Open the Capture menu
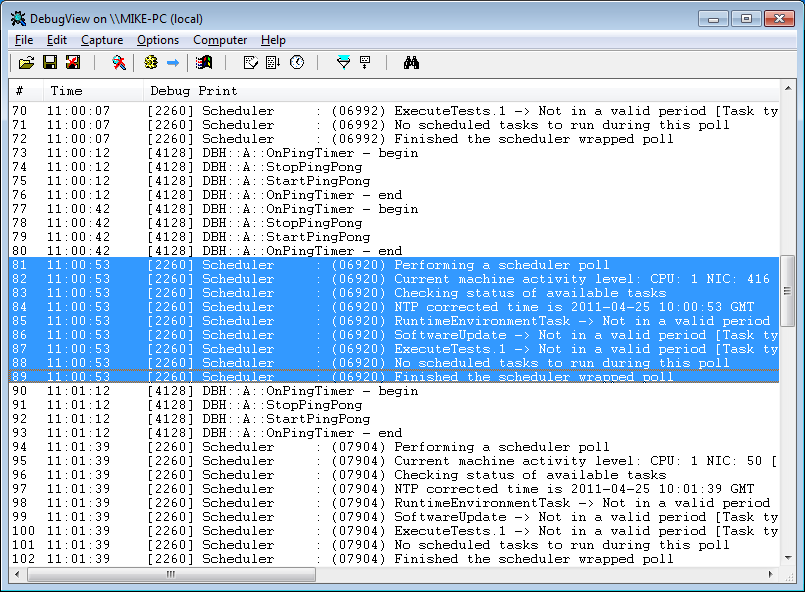 click(102, 40)
